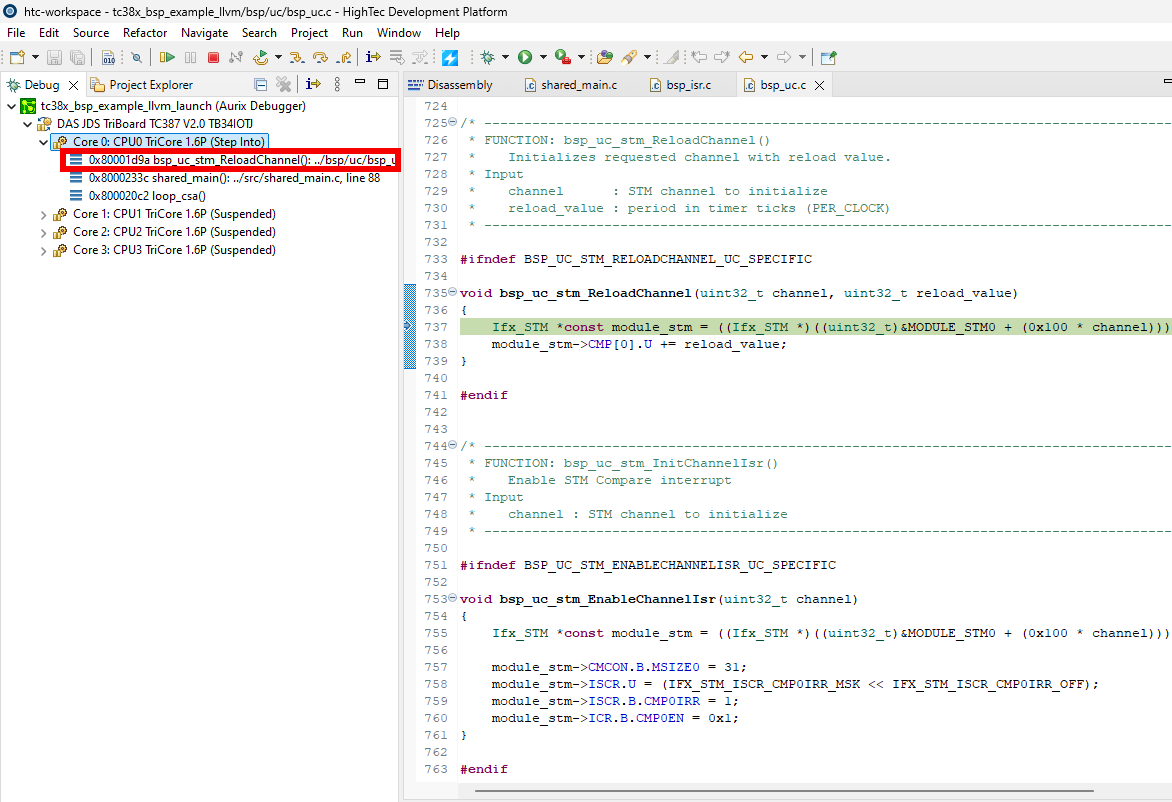
Task: Switch to the shared_main.c editor tab
Action: point(578,85)
